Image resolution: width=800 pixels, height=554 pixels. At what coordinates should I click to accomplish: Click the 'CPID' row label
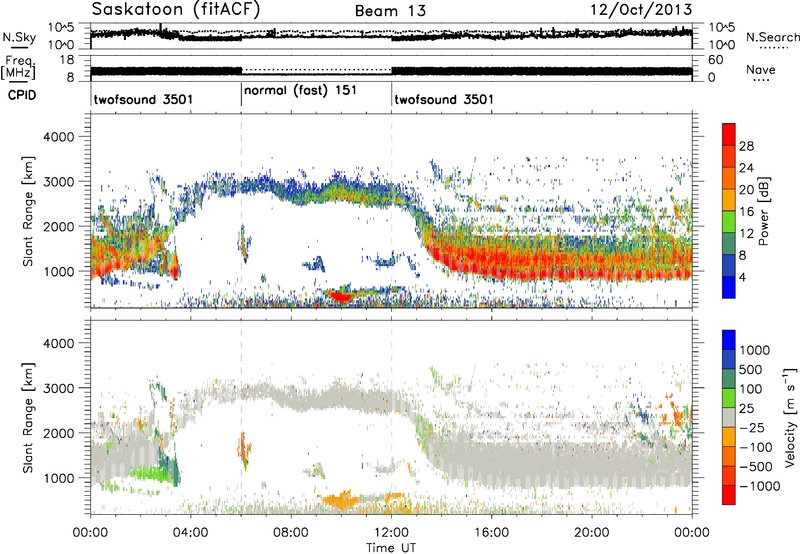coord(22,95)
